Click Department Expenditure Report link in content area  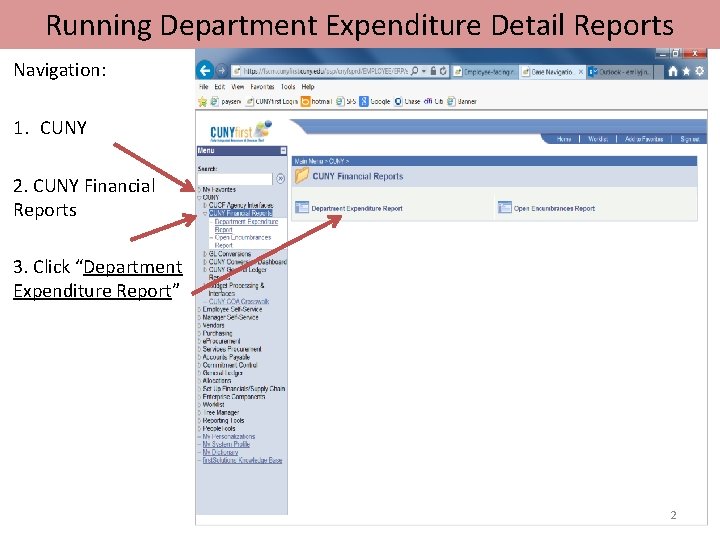coord(357,208)
